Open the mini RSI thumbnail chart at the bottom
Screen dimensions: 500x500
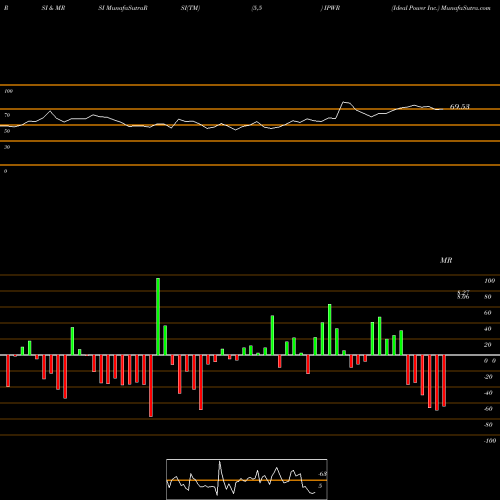(x=247, y=479)
